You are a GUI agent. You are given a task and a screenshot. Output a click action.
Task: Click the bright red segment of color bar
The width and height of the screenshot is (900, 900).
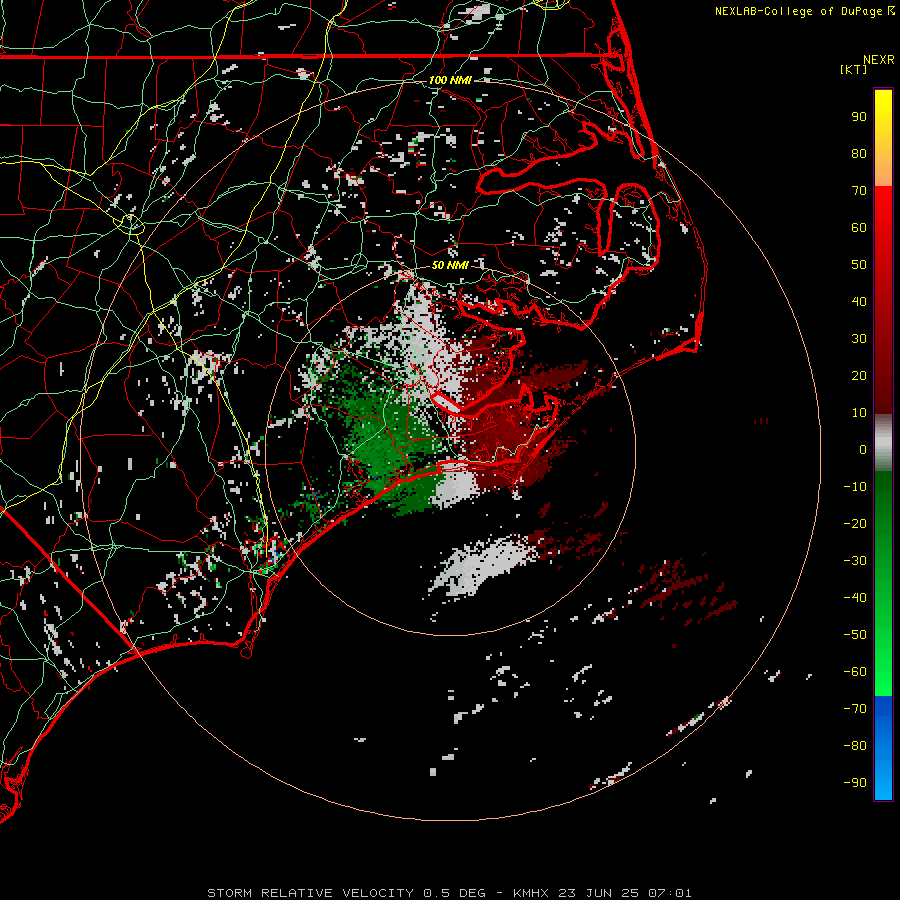(x=883, y=210)
